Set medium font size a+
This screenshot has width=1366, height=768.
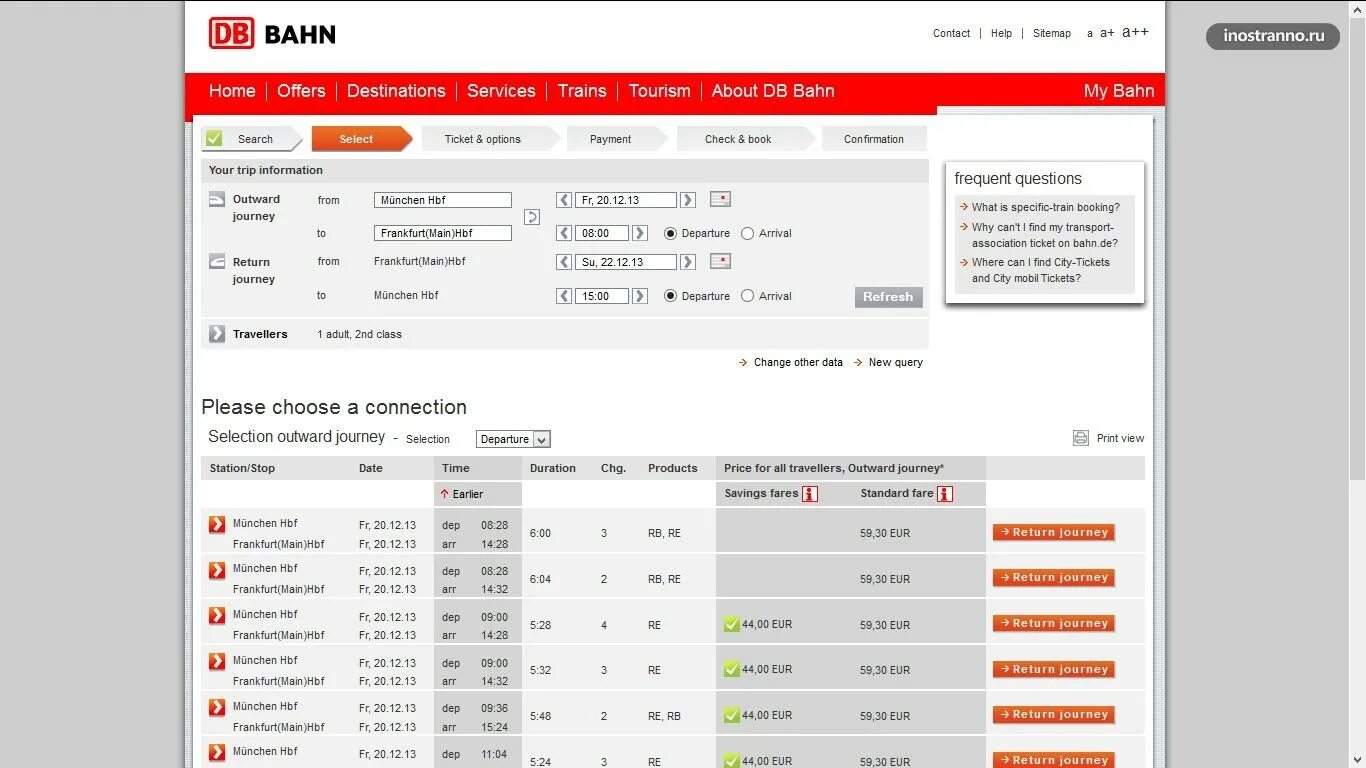click(1107, 33)
